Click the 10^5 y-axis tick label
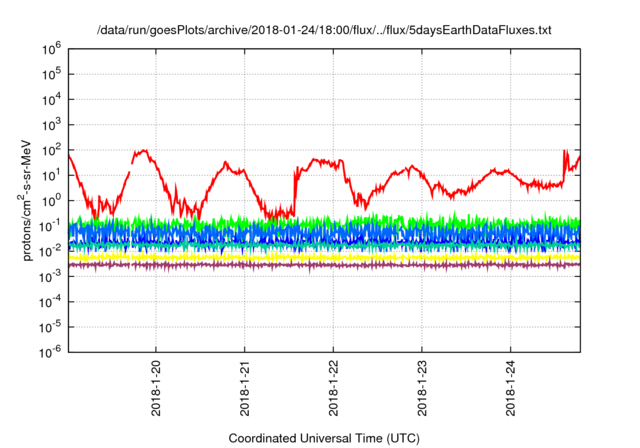This screenshot has height=448, width=640. pyautogui.click(x=51, y=74)
